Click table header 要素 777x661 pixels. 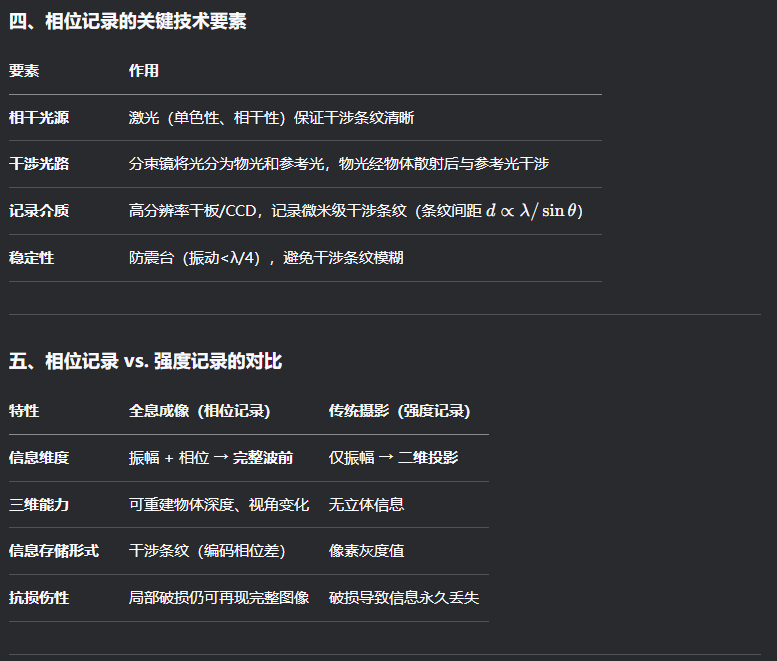pos(24,71)
